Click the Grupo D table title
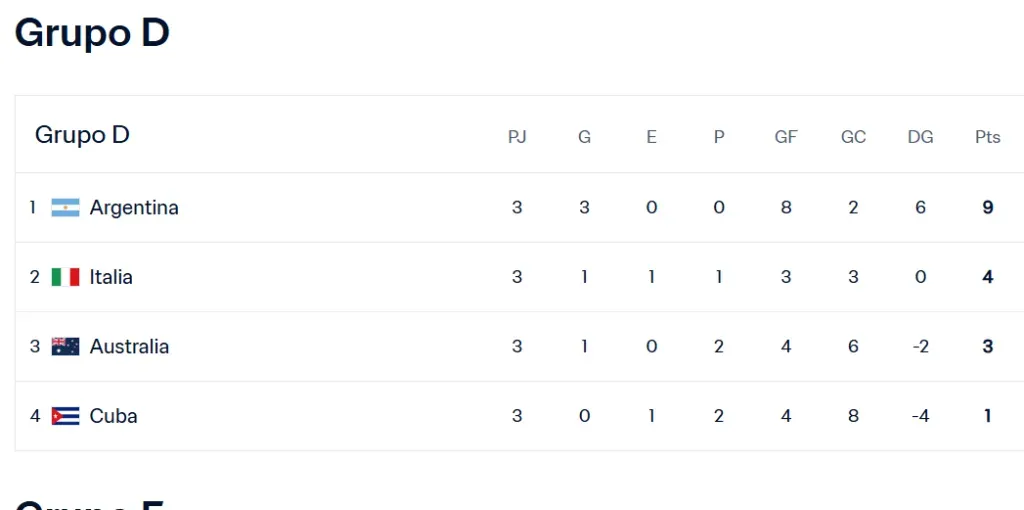 (82, 135)
